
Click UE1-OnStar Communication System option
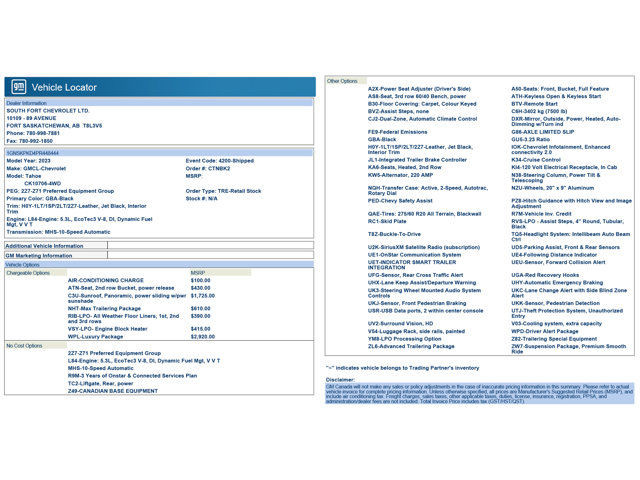click(414, 255)
